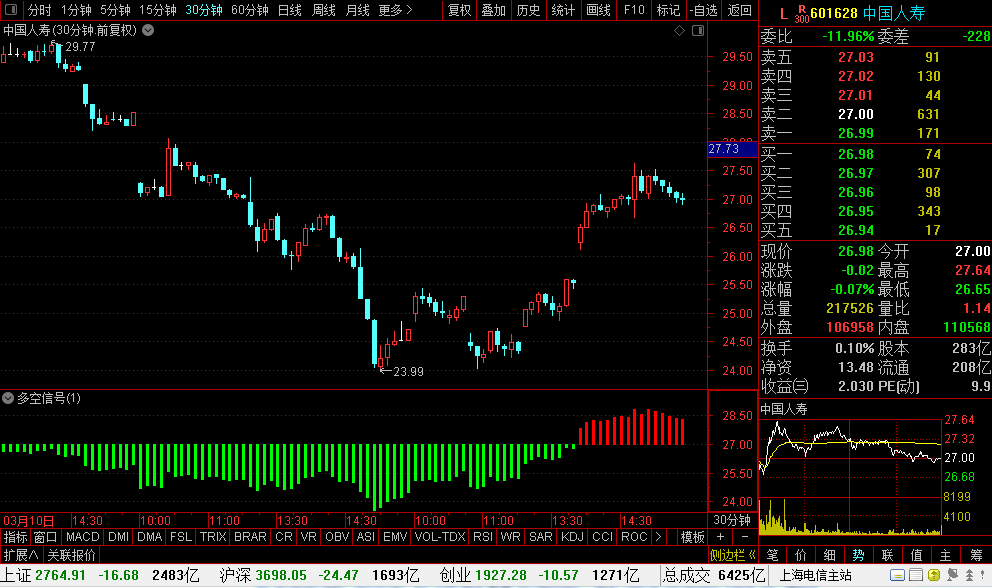
Task: Click the yellow upload status icon
Action: click(x=934, y=575)
